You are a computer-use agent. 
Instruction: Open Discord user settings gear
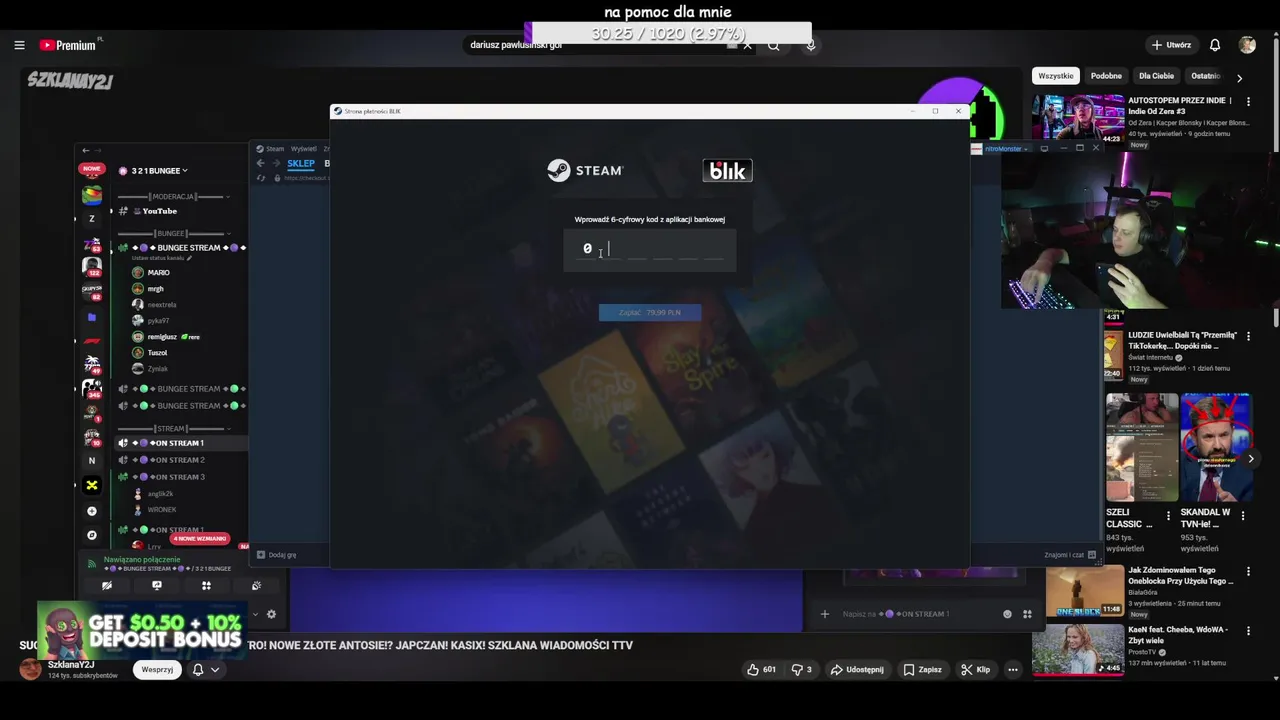tap(271, 615)
